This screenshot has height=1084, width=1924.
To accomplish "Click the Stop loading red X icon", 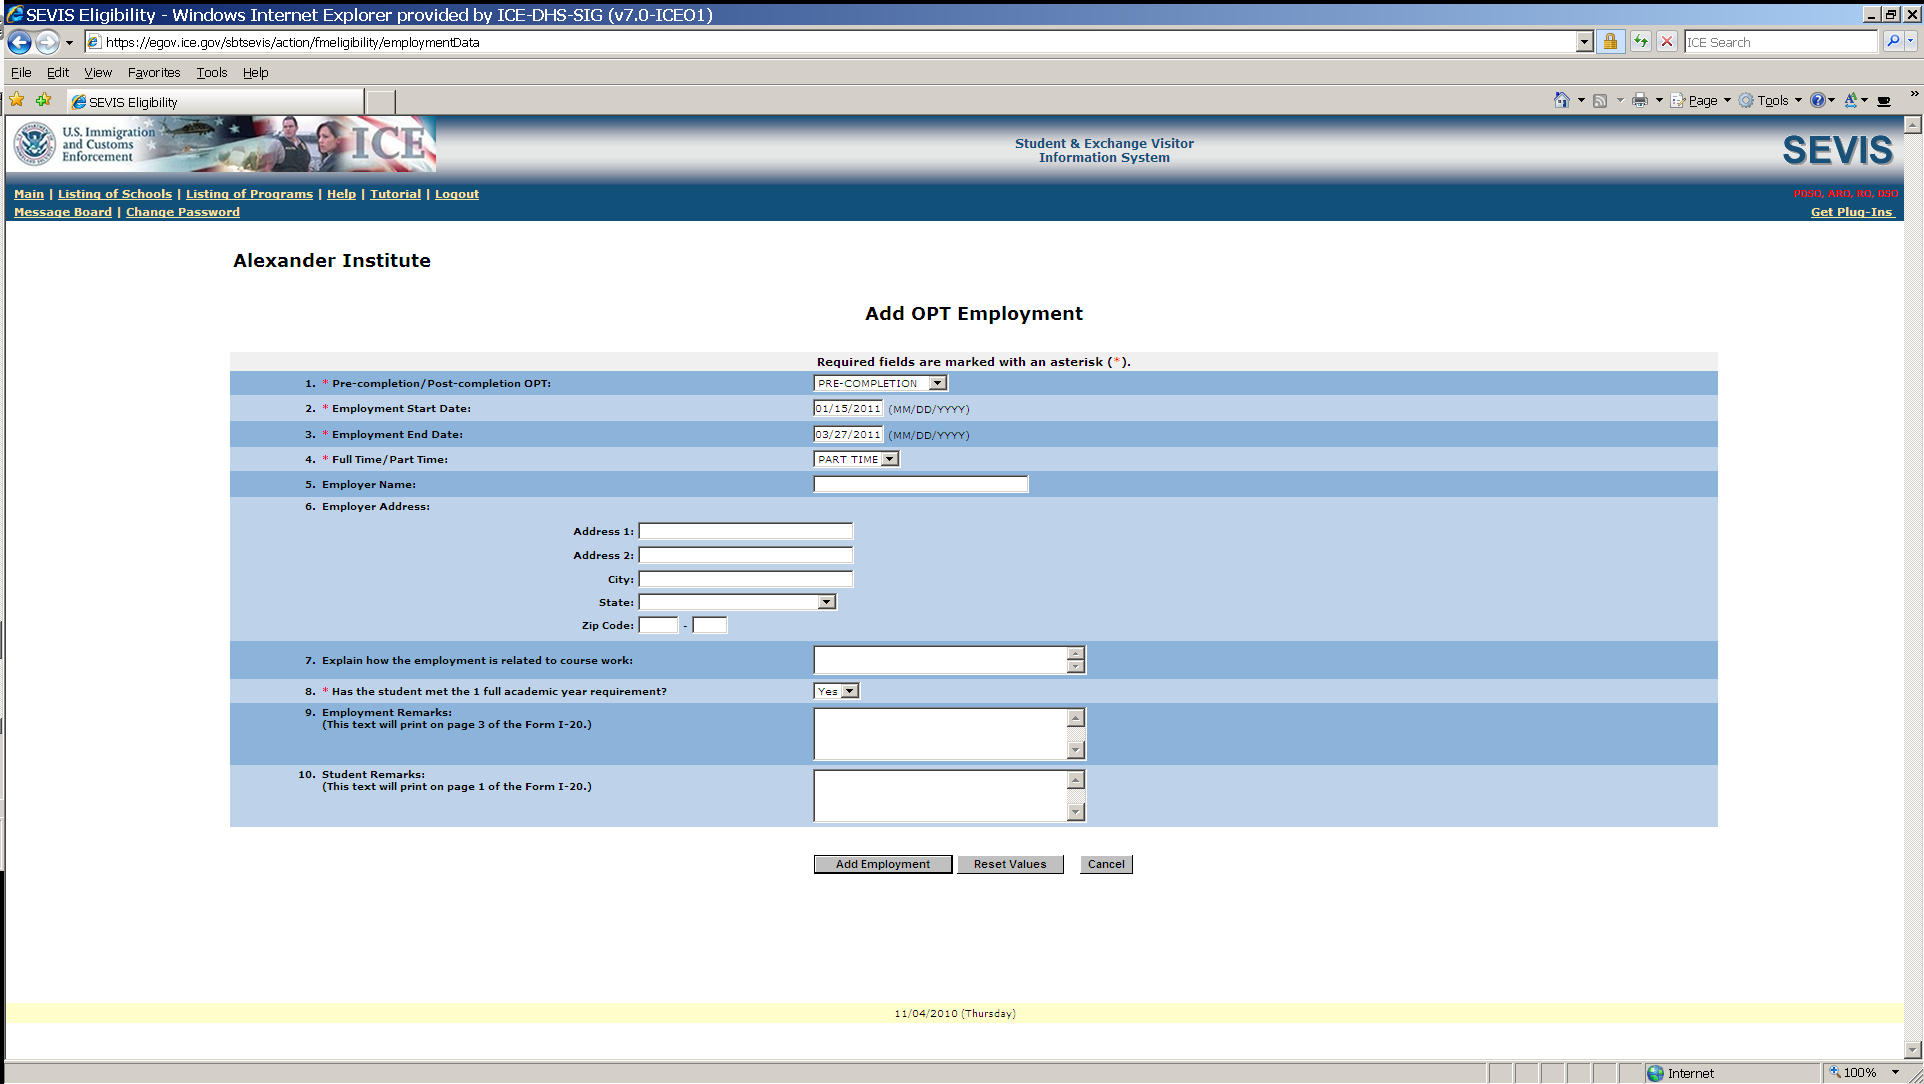I will coord(1667,42).
